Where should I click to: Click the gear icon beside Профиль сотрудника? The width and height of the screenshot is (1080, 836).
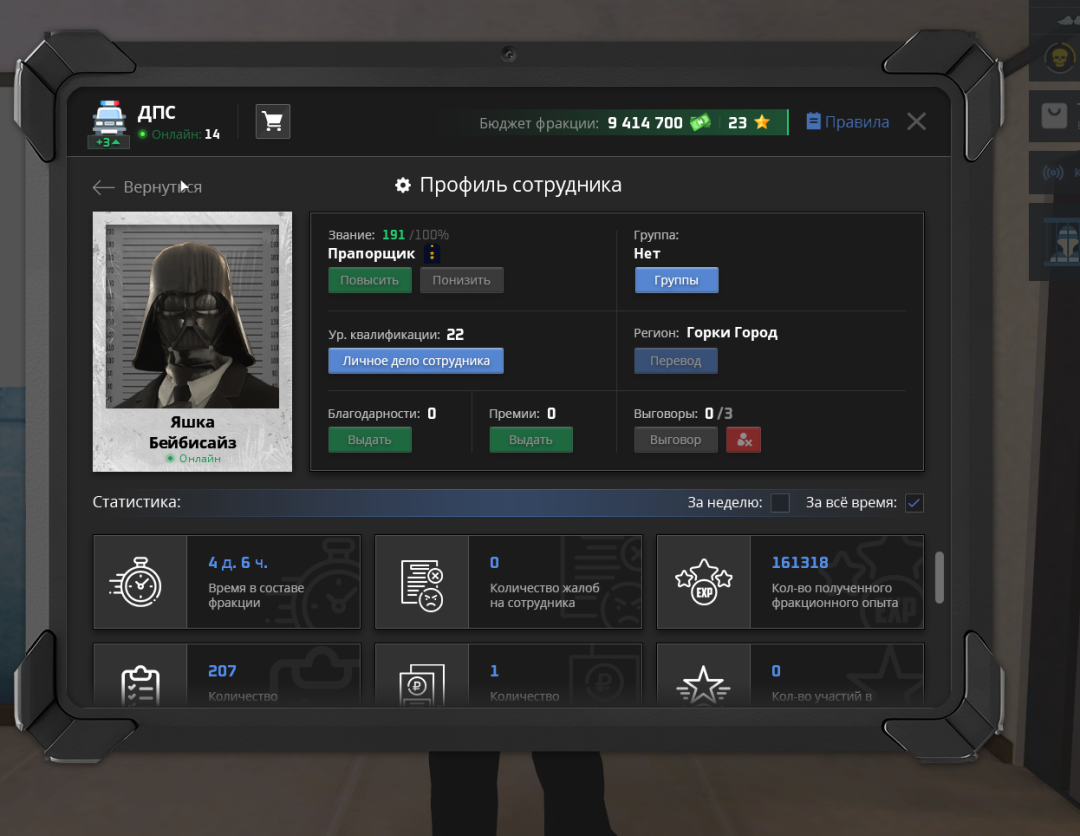click(403, 185)
